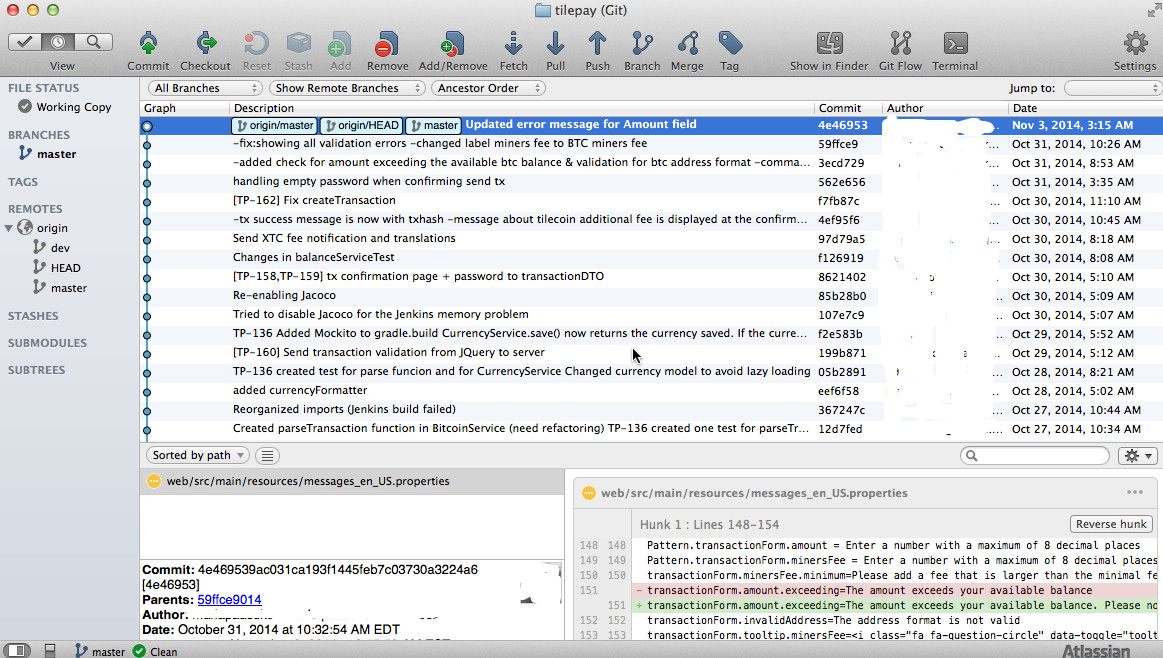This screenshot has height=658, width=1163.
Task: Click the Reset toolbar icon
Action: pos(257,44)
